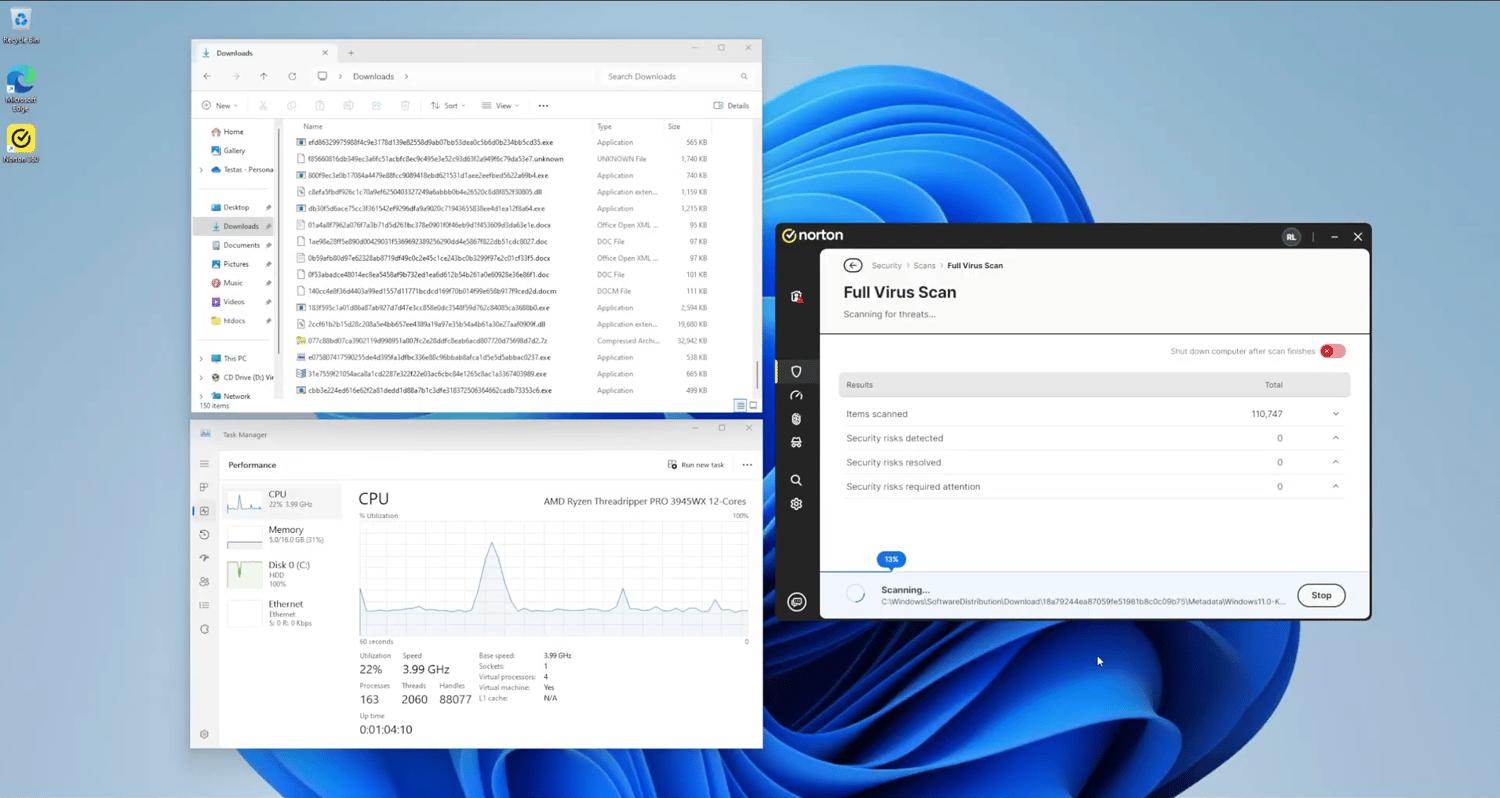Select the Microsoft Edge desktop icon
1500x798 pixels.
21,88
